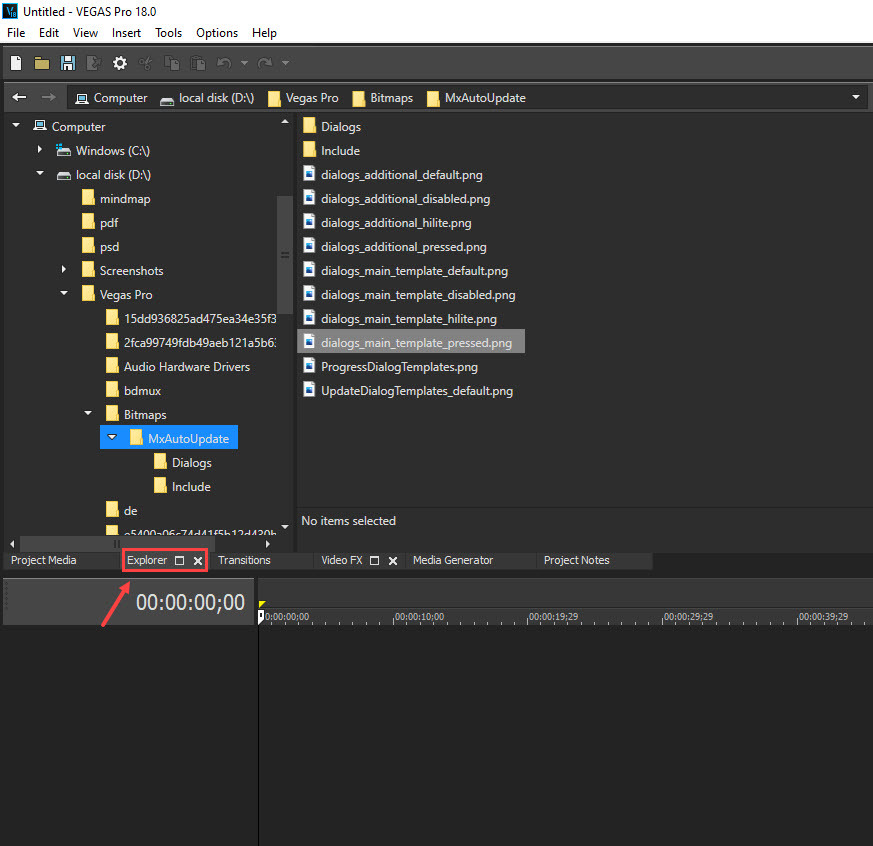The height and width of the screenshot is (846, 873).
Task: Undock the Explorer tab window icon
Action: click(179, 560)
